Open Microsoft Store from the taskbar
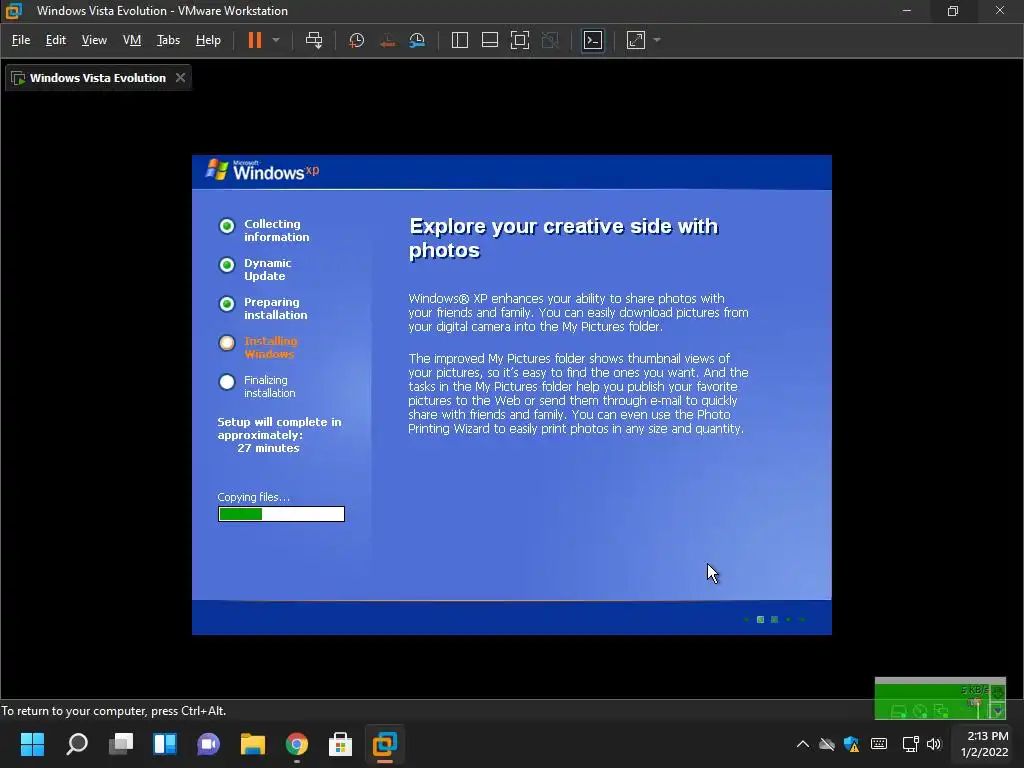 pyautogui.click(x=340, y=744)
